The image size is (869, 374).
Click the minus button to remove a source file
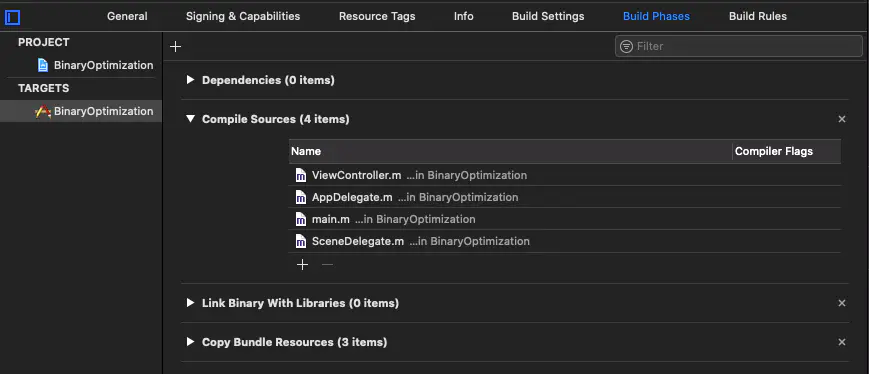(x=328, y=265)
